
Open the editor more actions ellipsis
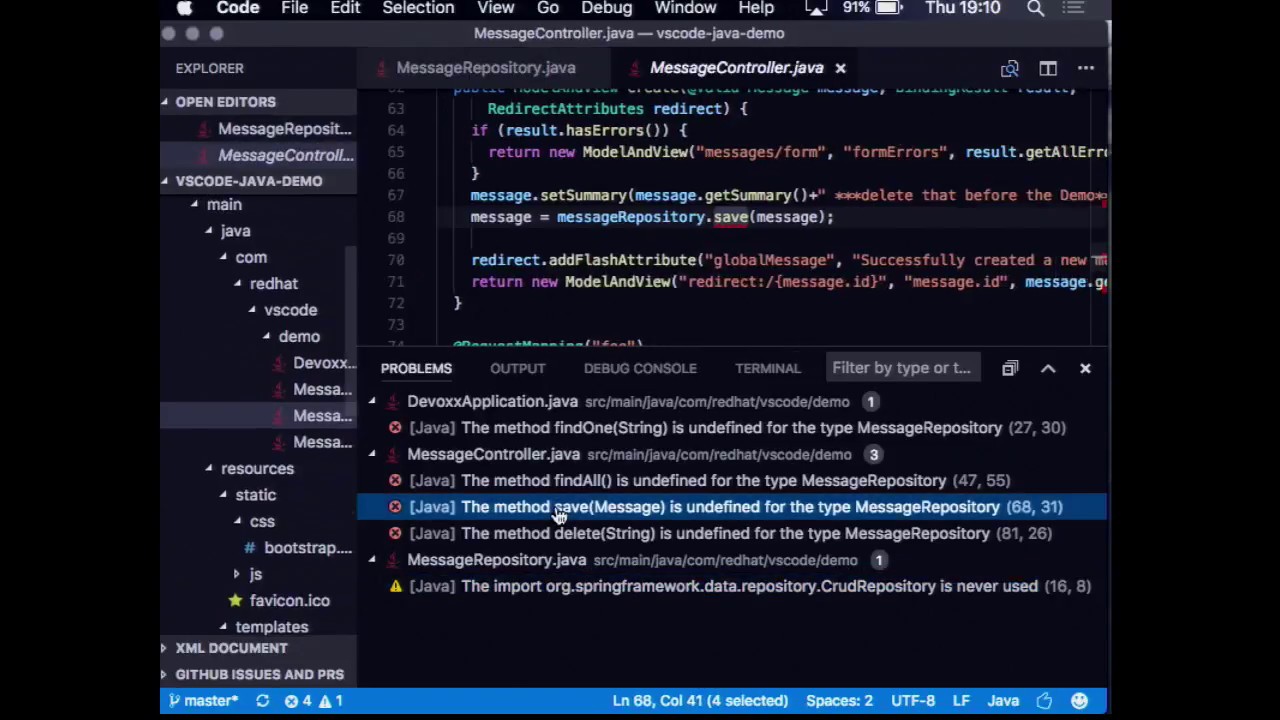pos(1086,68)
